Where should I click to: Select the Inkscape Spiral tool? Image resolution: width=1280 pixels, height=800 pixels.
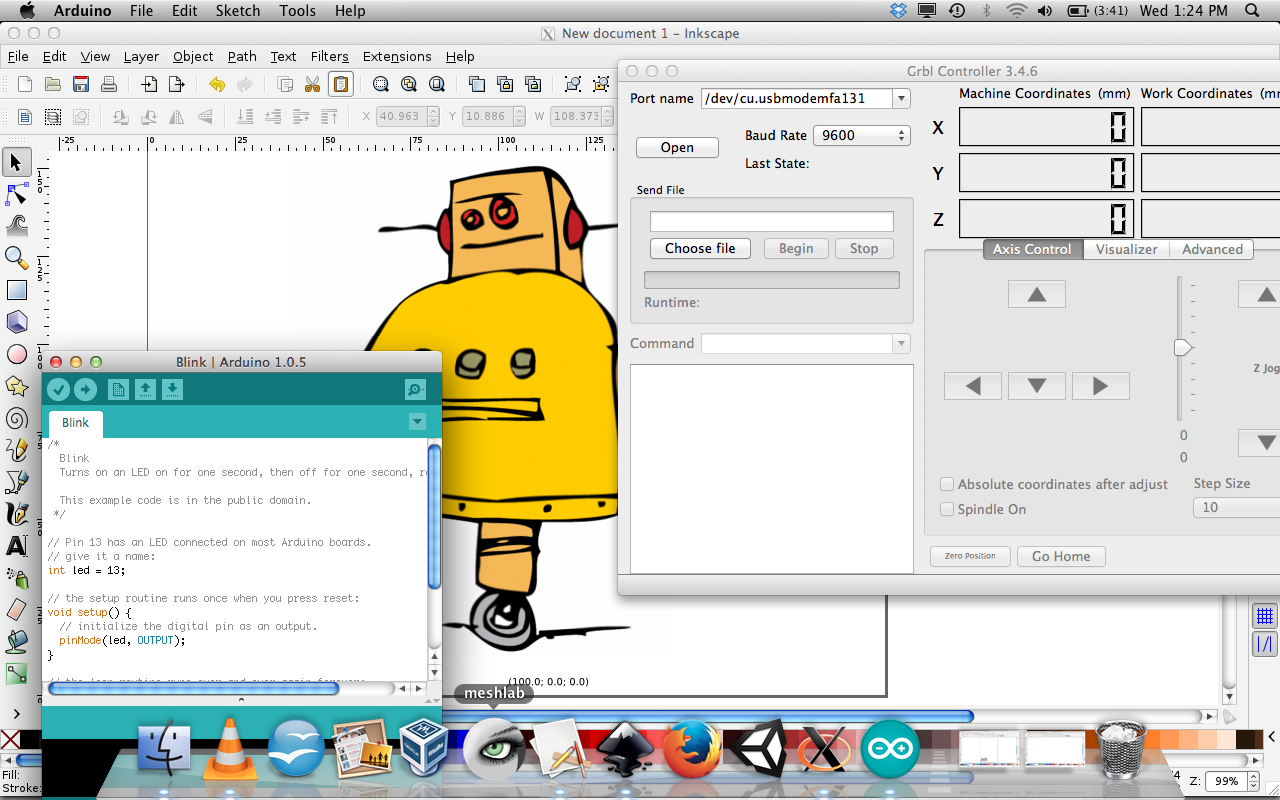(17, 418)
